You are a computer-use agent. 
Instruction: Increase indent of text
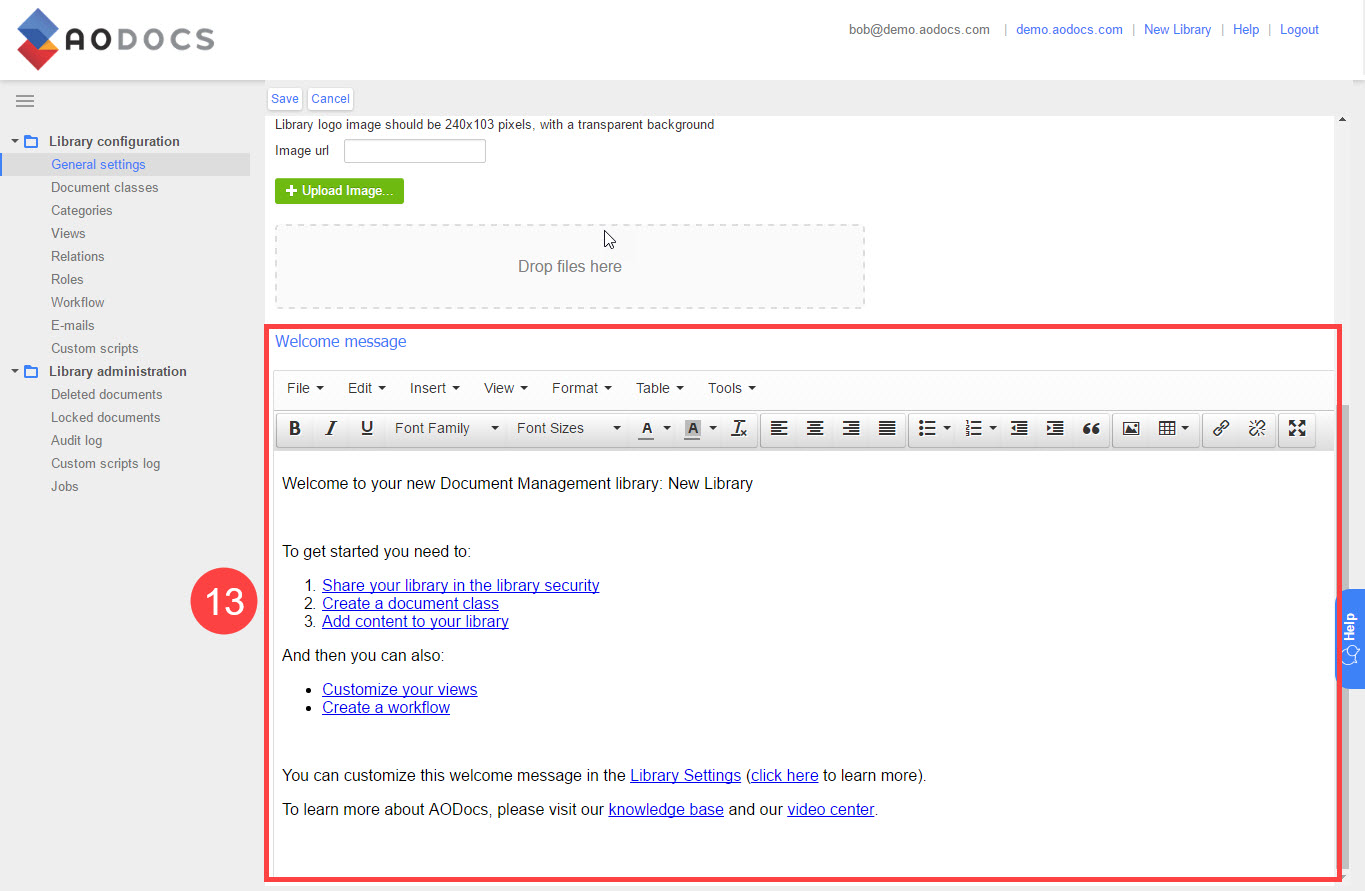click(x=1055, y=428)
